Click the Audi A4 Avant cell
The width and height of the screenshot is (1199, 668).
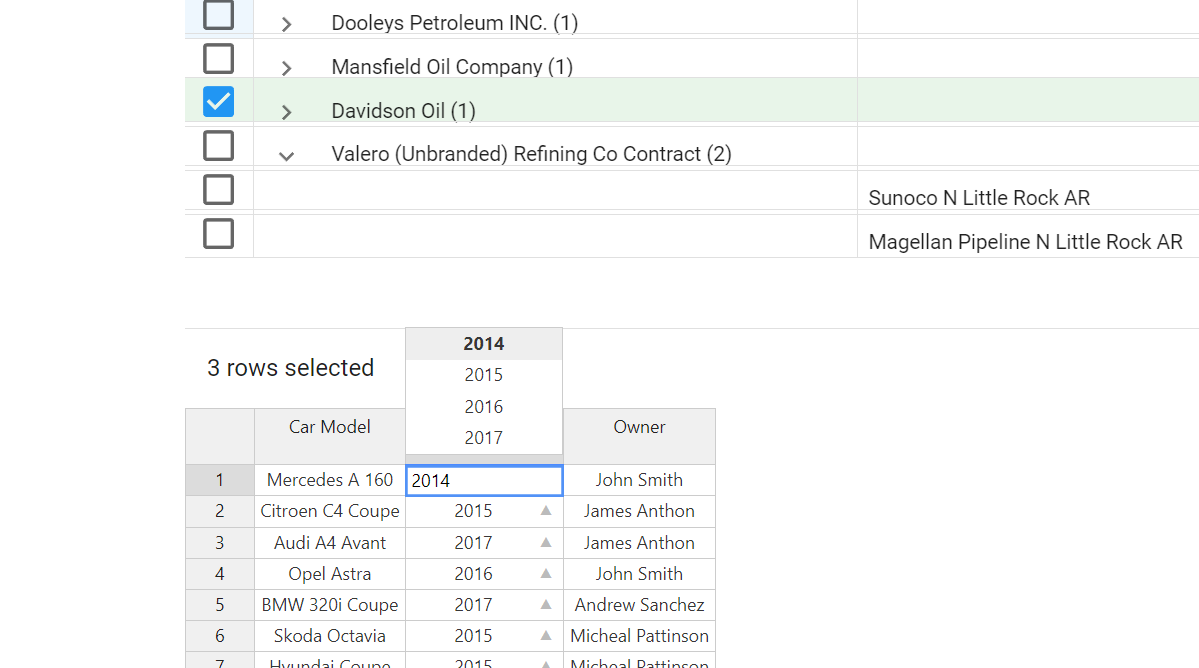(x=330, y=543)
